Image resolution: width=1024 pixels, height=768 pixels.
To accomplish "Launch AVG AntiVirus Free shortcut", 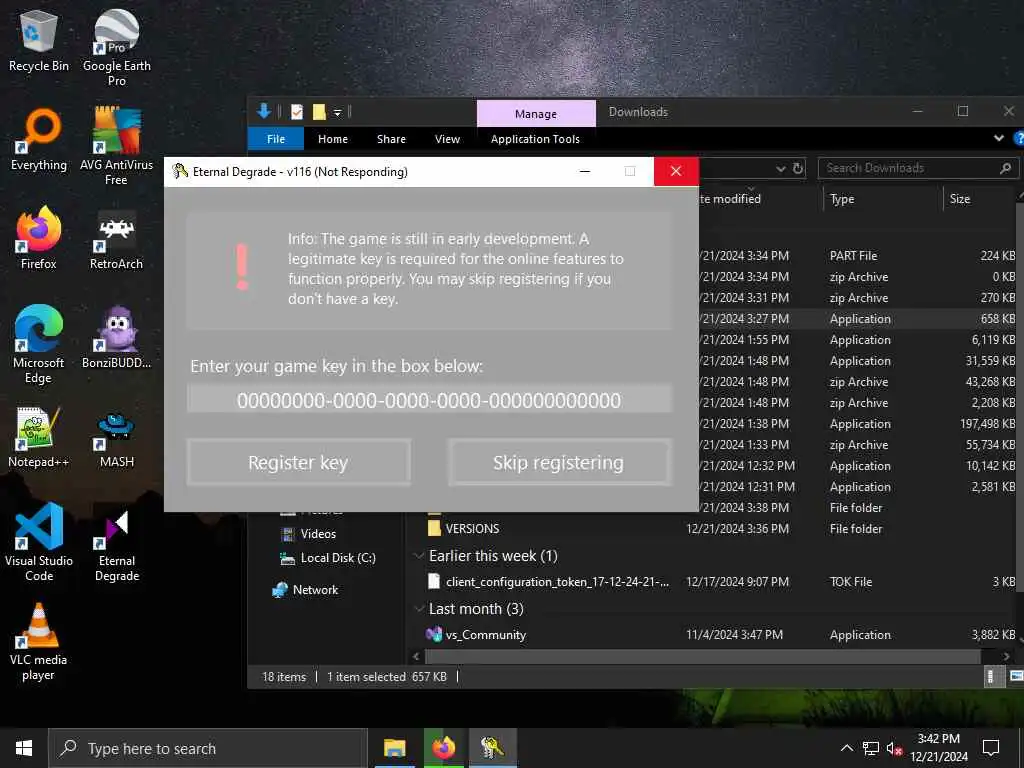I will pyautogui.click(x=116, y=146).
